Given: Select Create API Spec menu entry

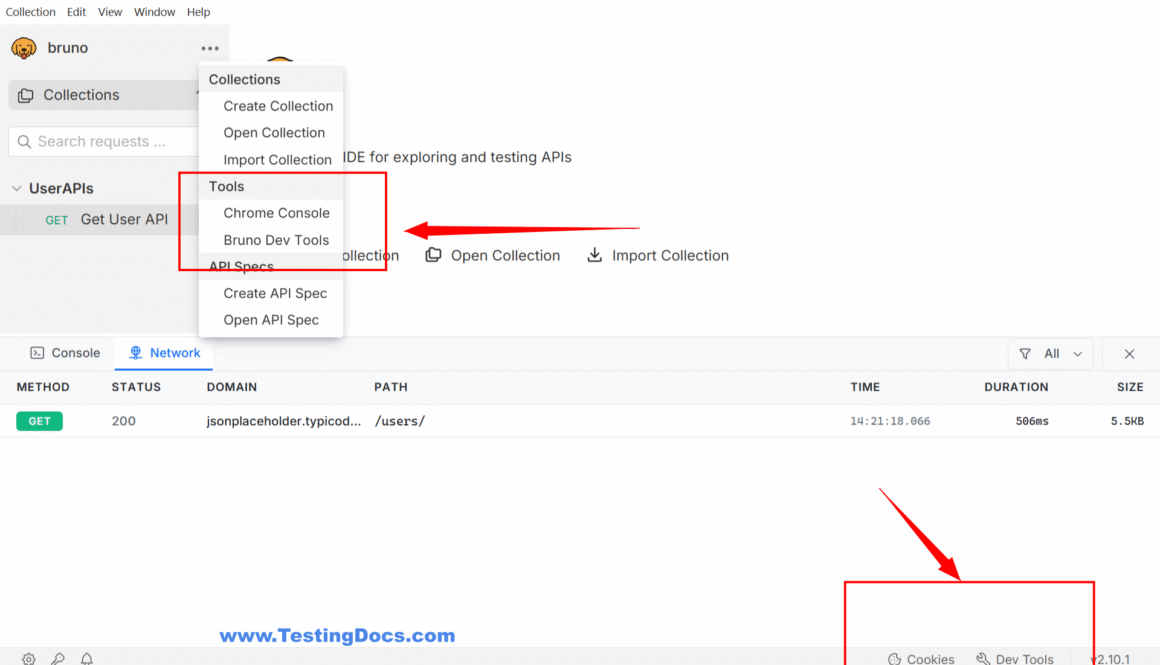Looking at the screenshot, I should point(275,293).
